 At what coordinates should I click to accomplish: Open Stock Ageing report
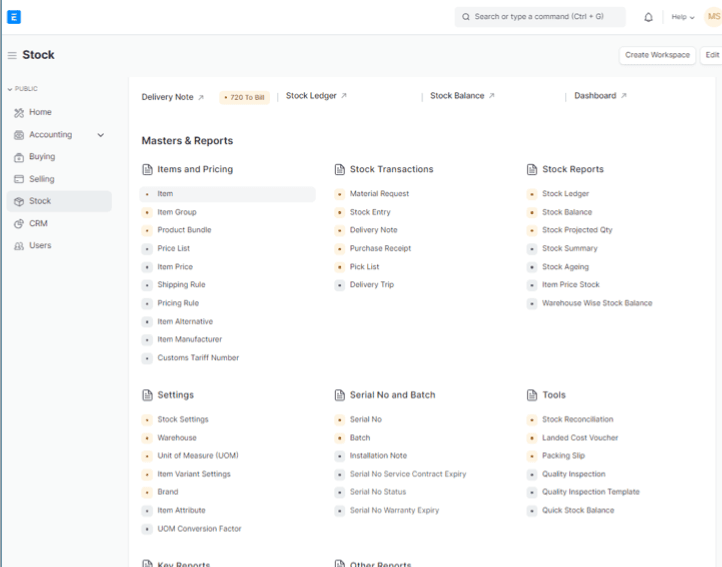[x=565, y=267]
